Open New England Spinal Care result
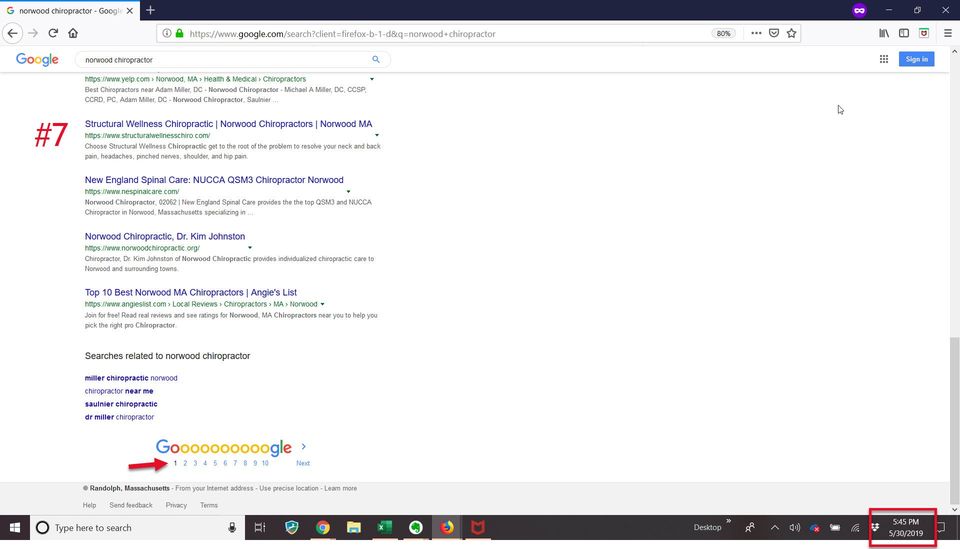The width and height of the screenshot is (960, 549). click(x=214, y=180)
